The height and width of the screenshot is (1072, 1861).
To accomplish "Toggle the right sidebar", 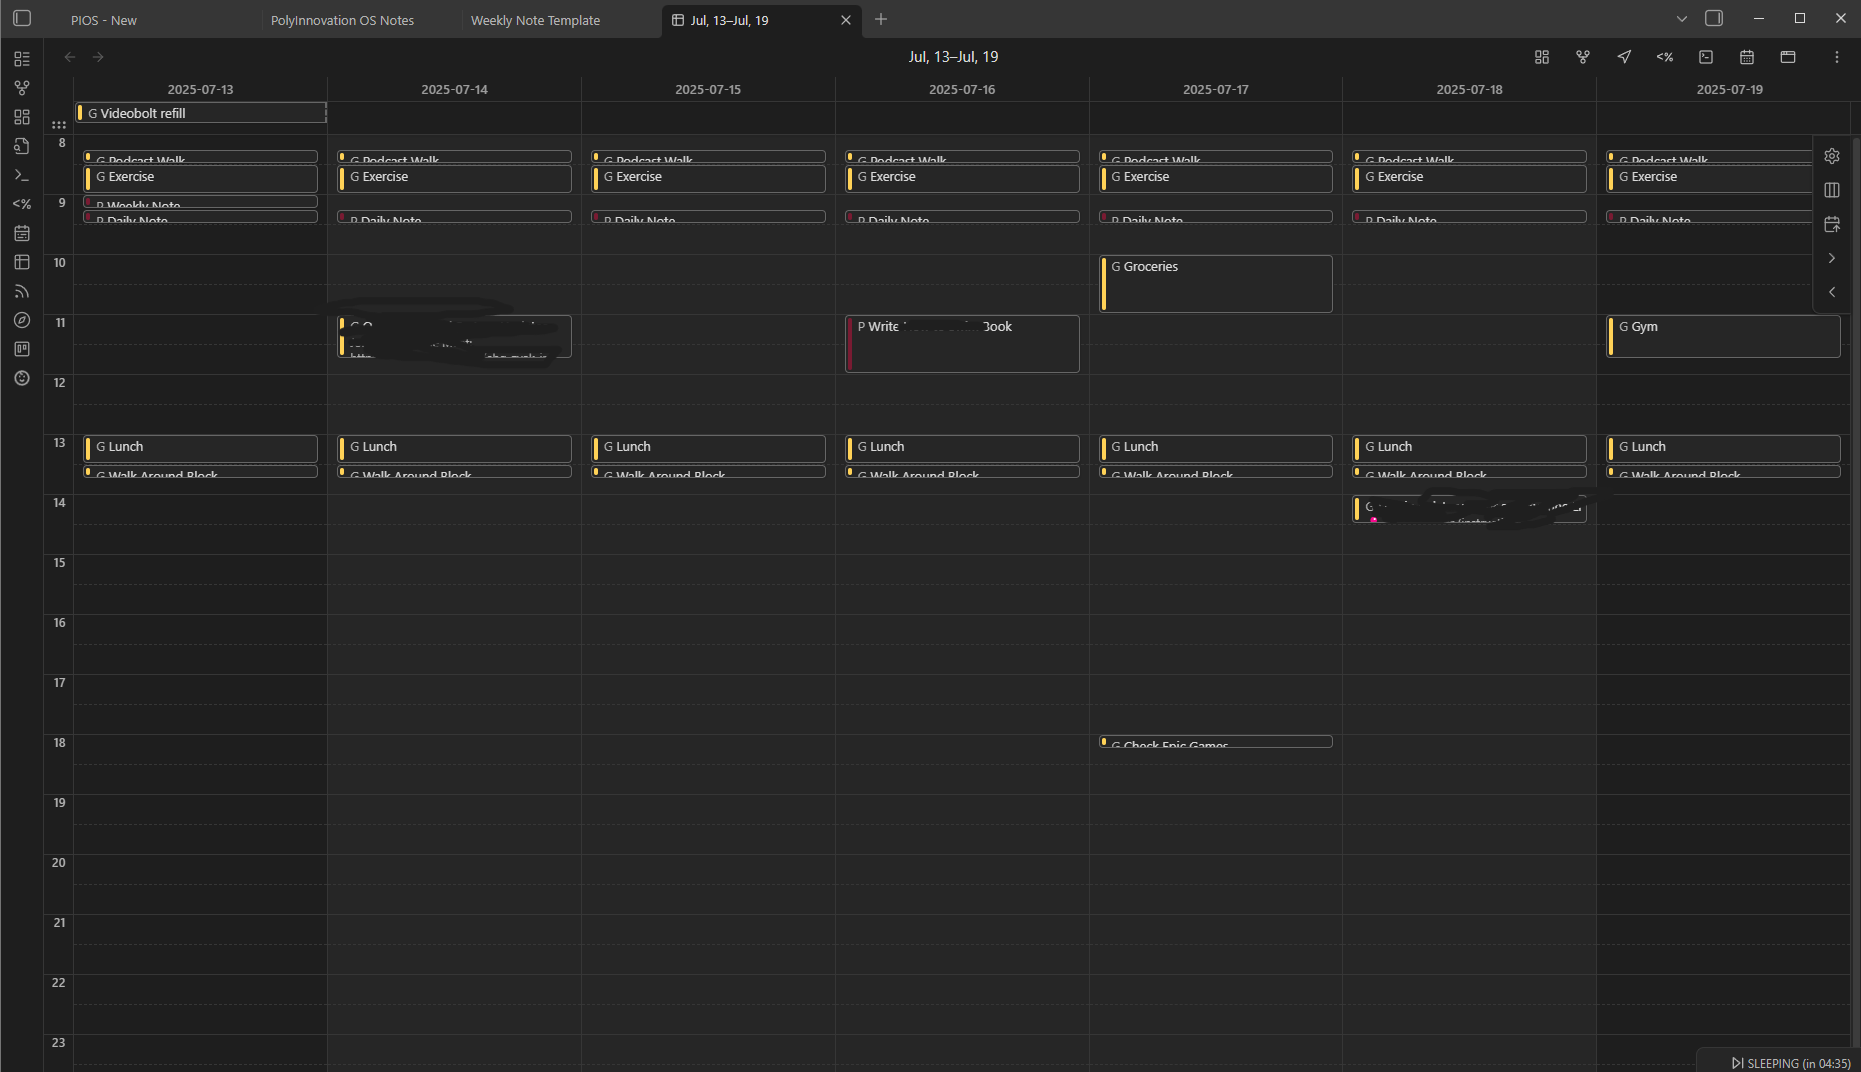I will (x=1714, y=19).
